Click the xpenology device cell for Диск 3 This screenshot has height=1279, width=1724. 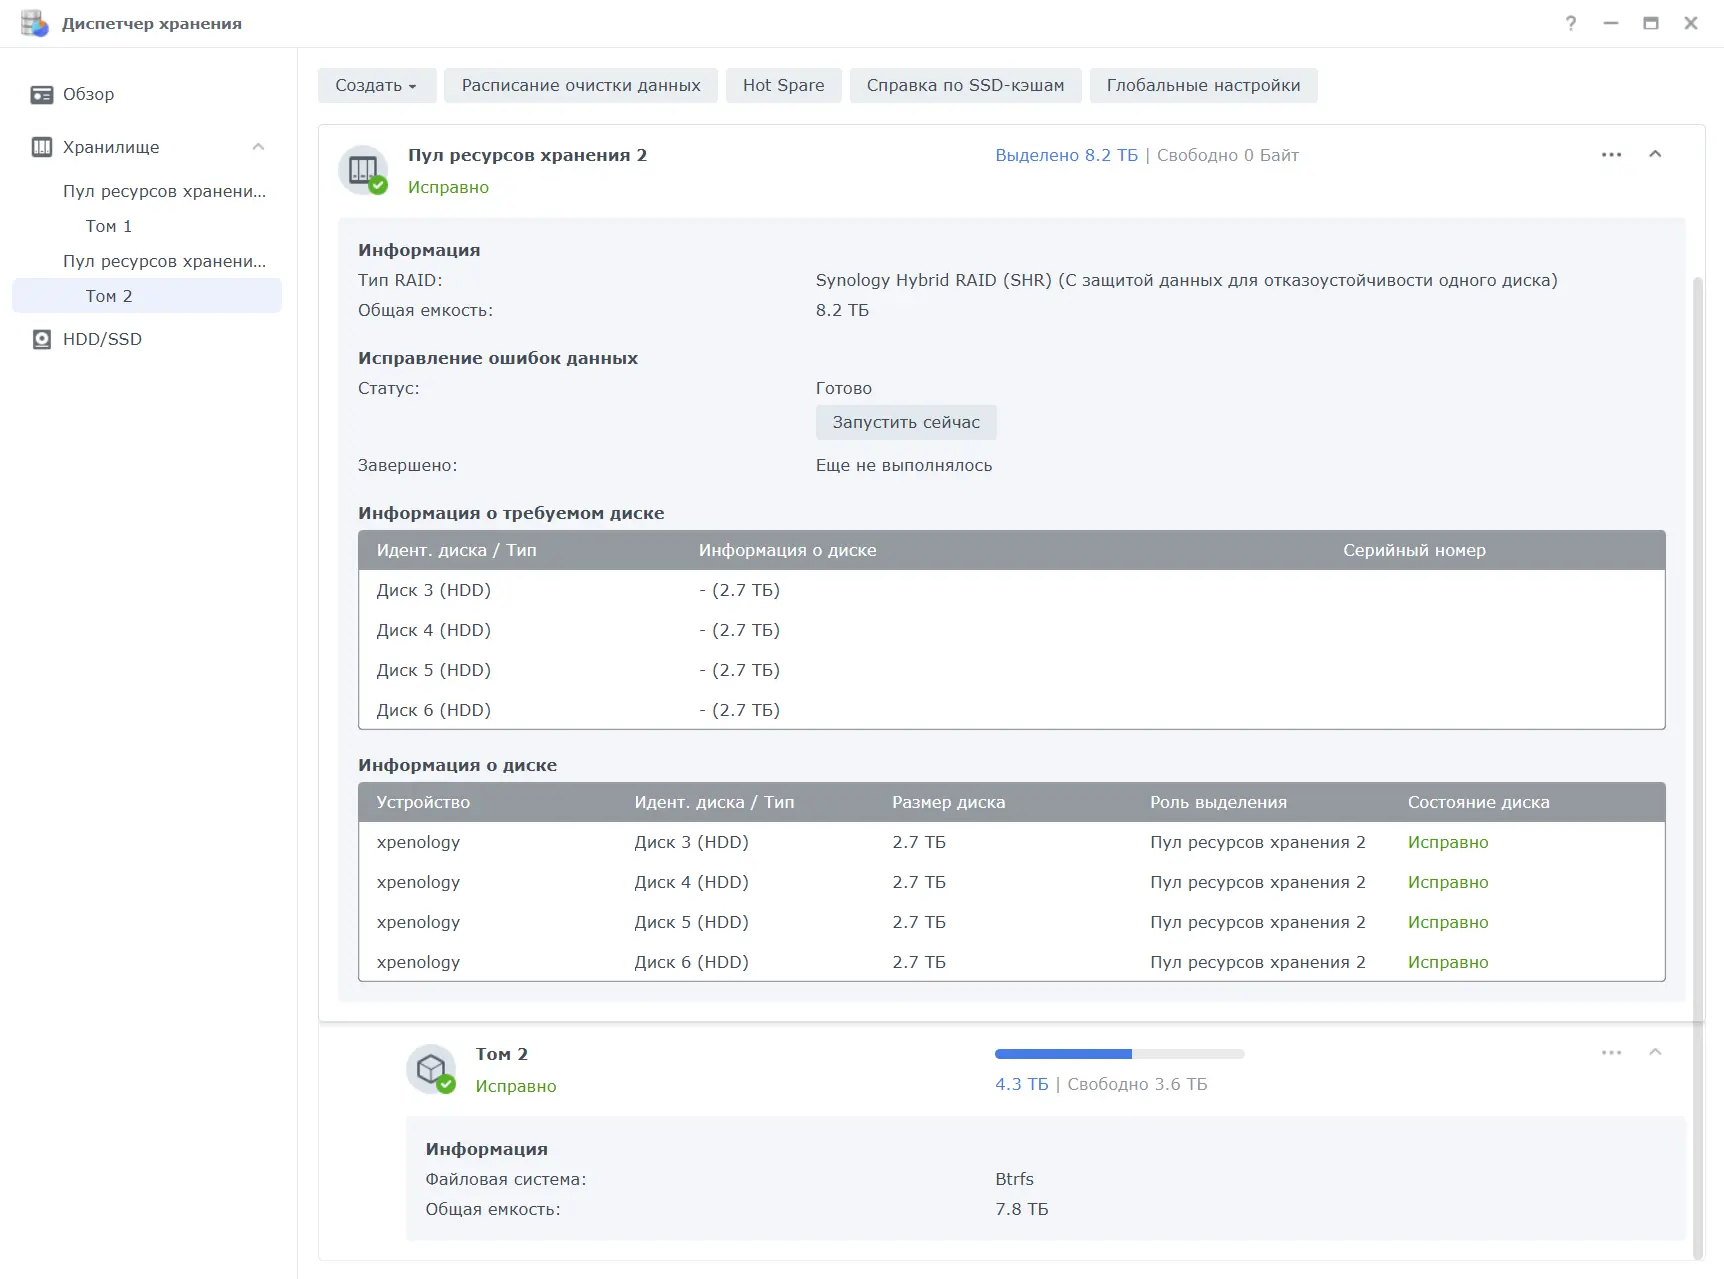[418, 842]
